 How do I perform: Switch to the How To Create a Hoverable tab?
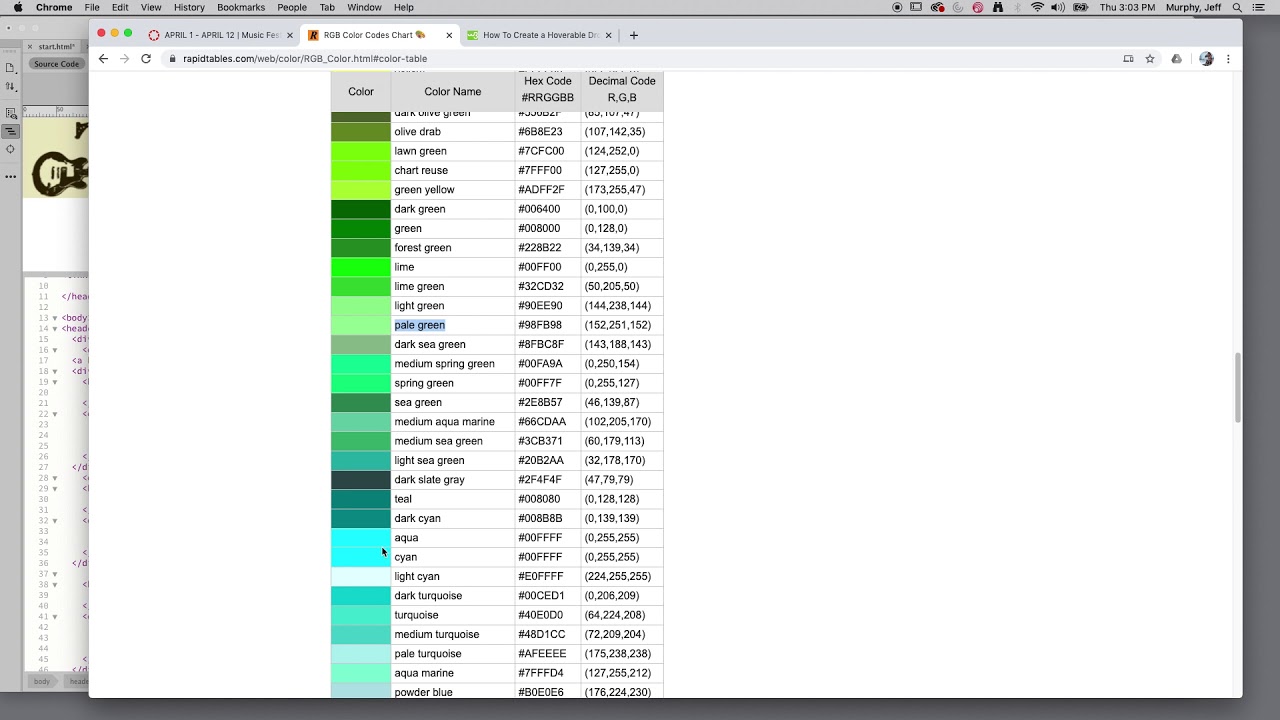(538, 35)
